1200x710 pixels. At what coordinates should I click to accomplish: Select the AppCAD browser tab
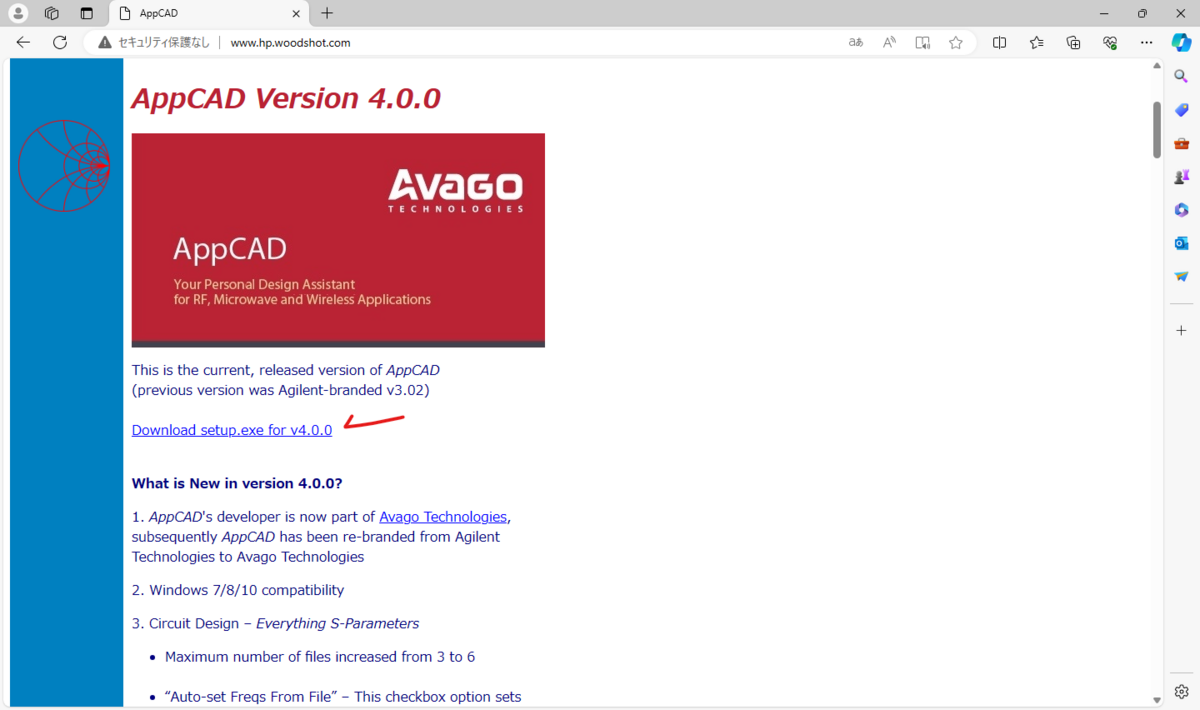pos(208,14)
